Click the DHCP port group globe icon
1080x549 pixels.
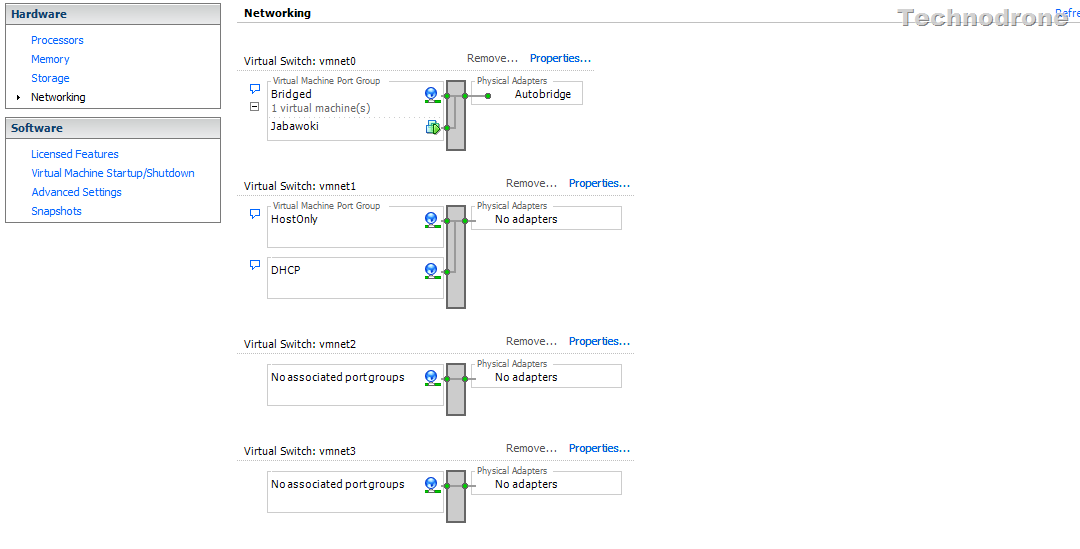click(432, 271)
